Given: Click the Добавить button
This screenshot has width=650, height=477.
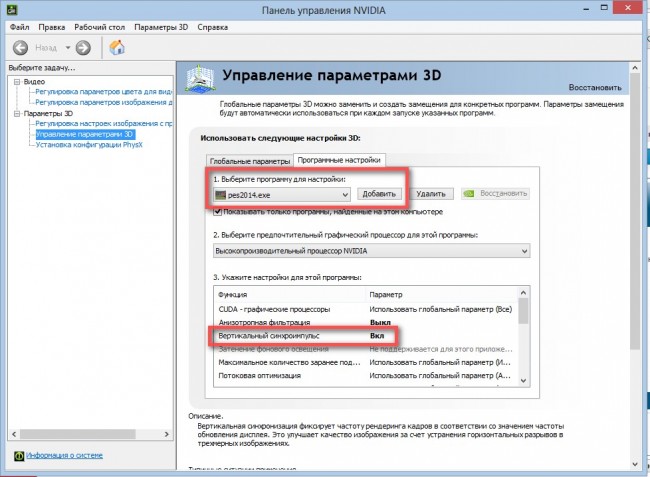Looking at the screenshot, I should pyautogui.click(x=380, y=194).
